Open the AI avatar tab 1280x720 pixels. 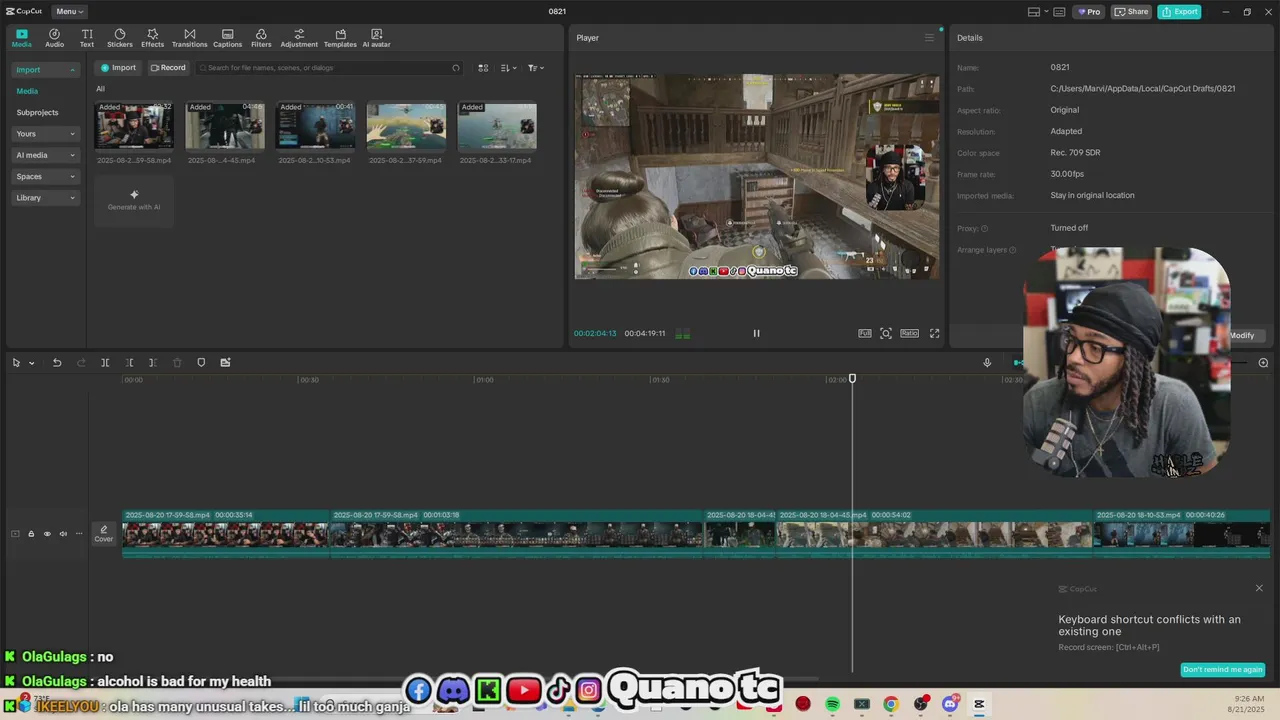(376, 38)
